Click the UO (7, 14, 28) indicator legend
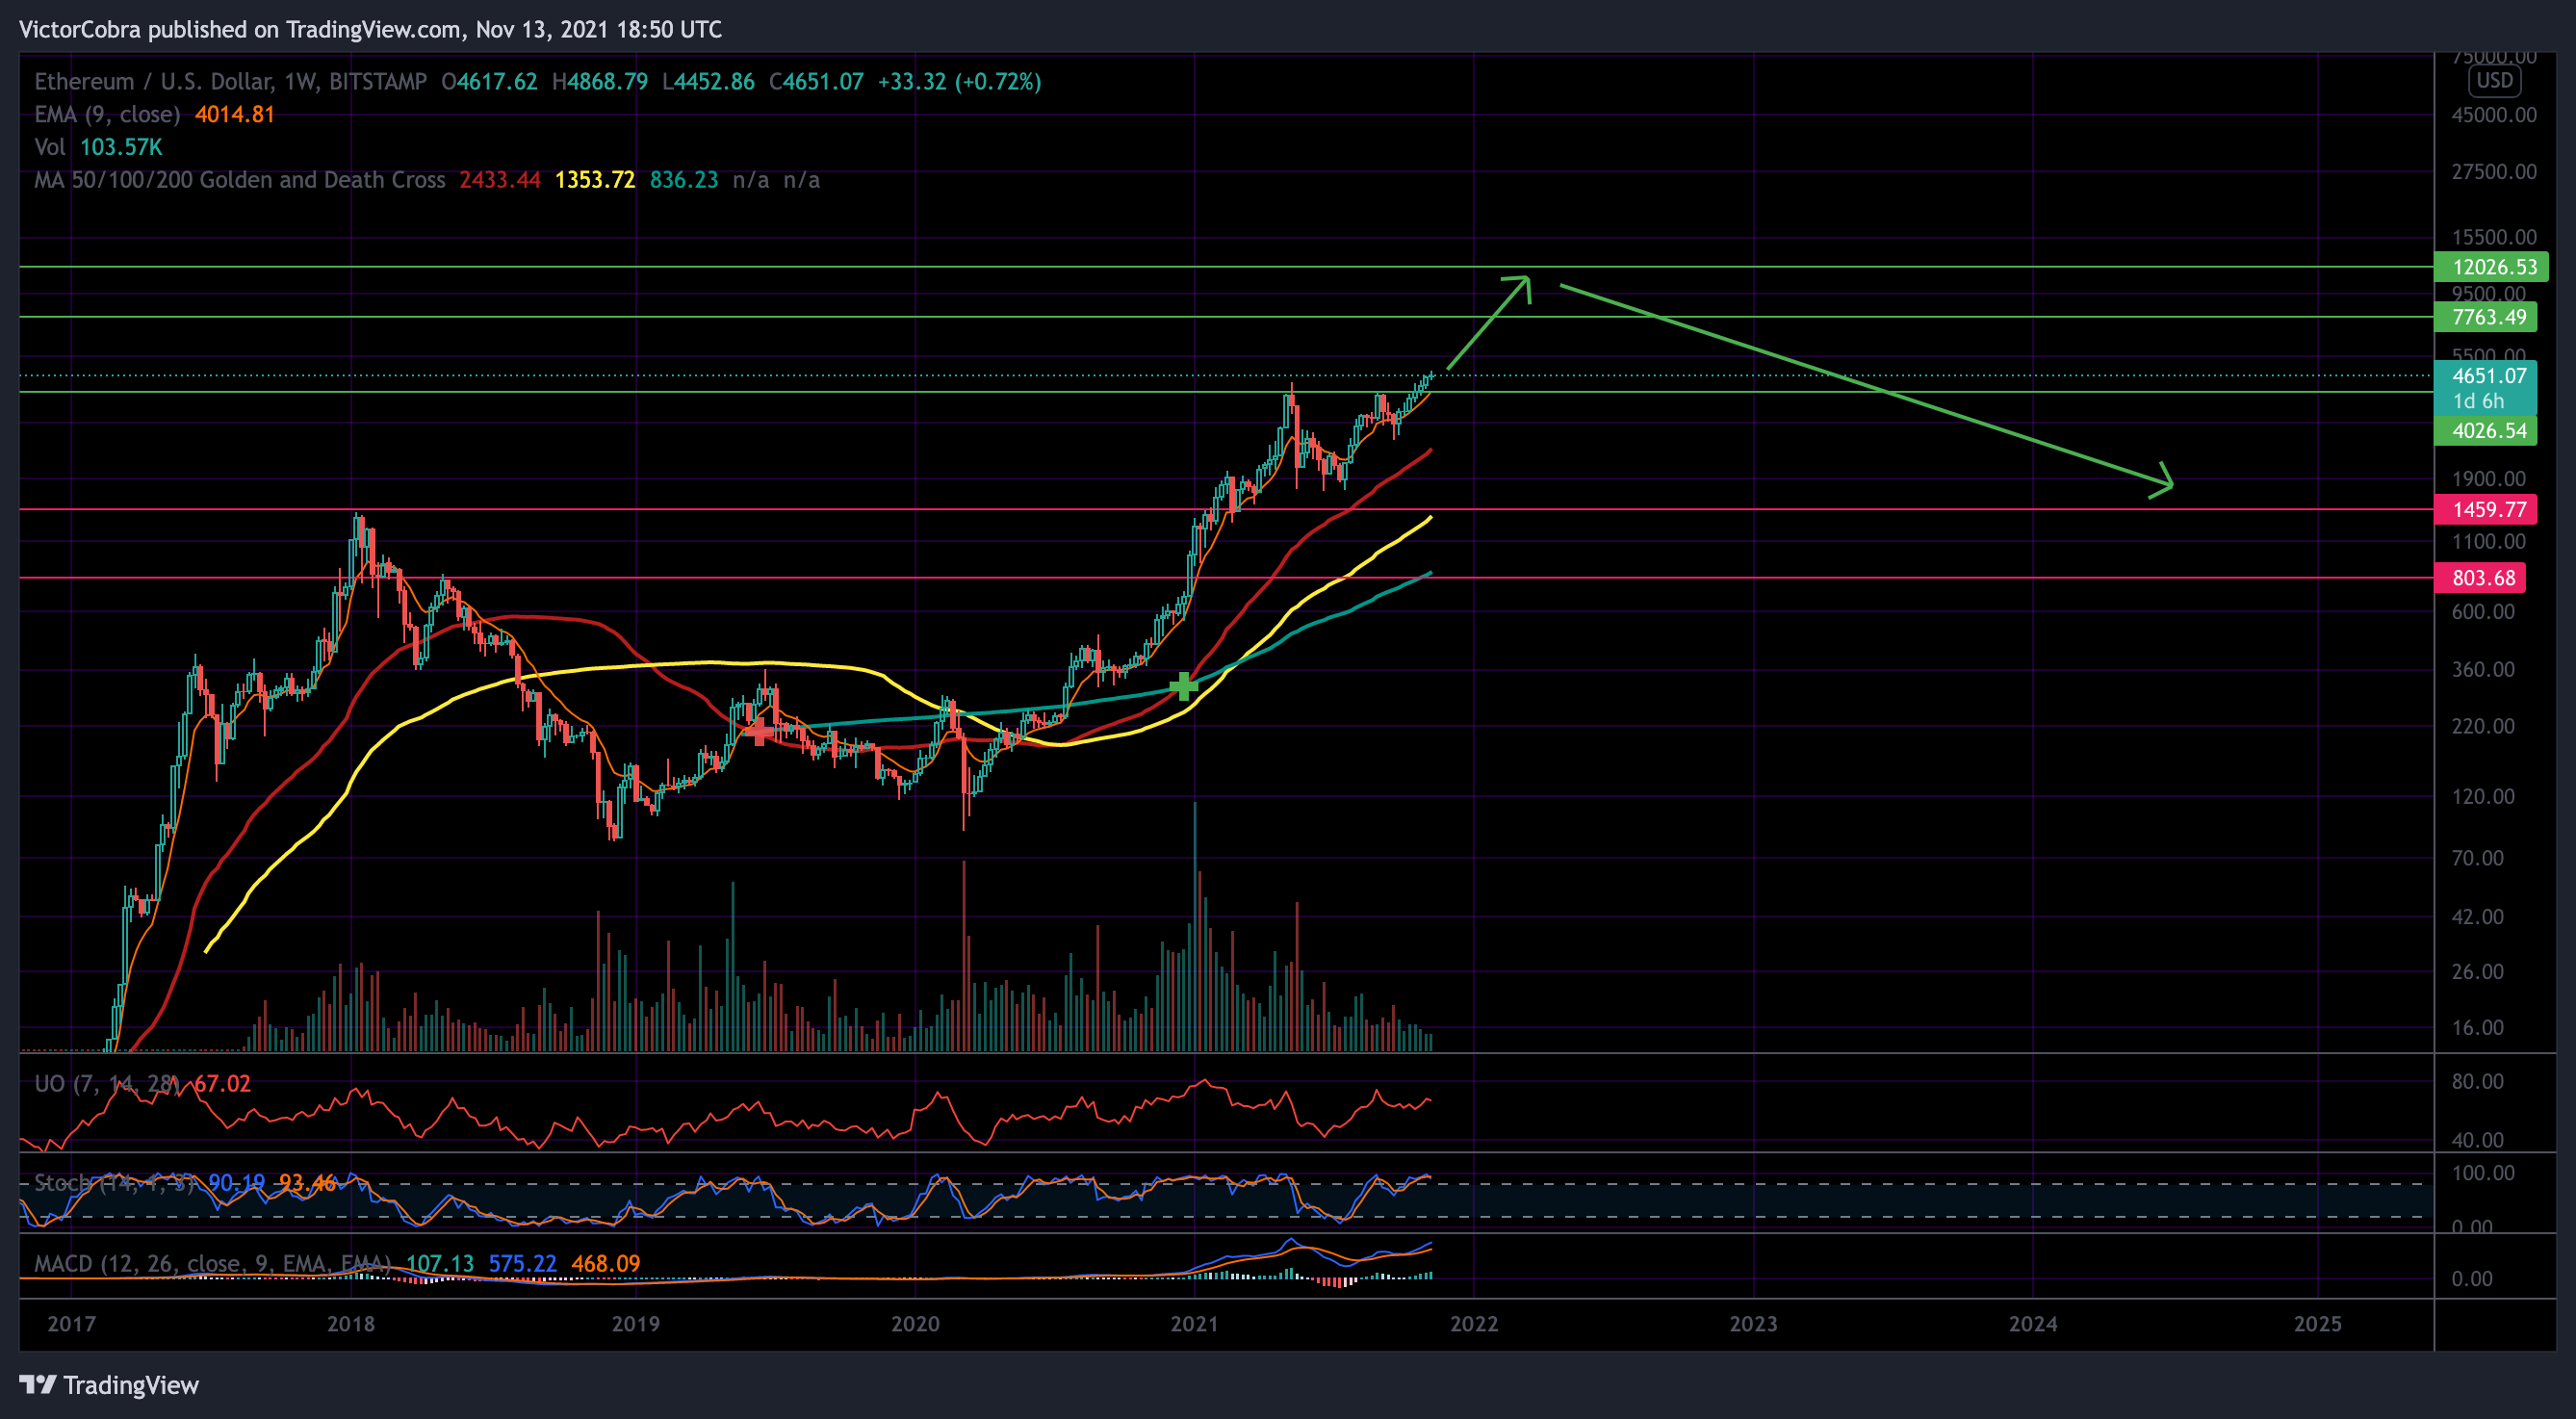The width and height of the screenshot is (2576, 1419). coord(107,1084)
